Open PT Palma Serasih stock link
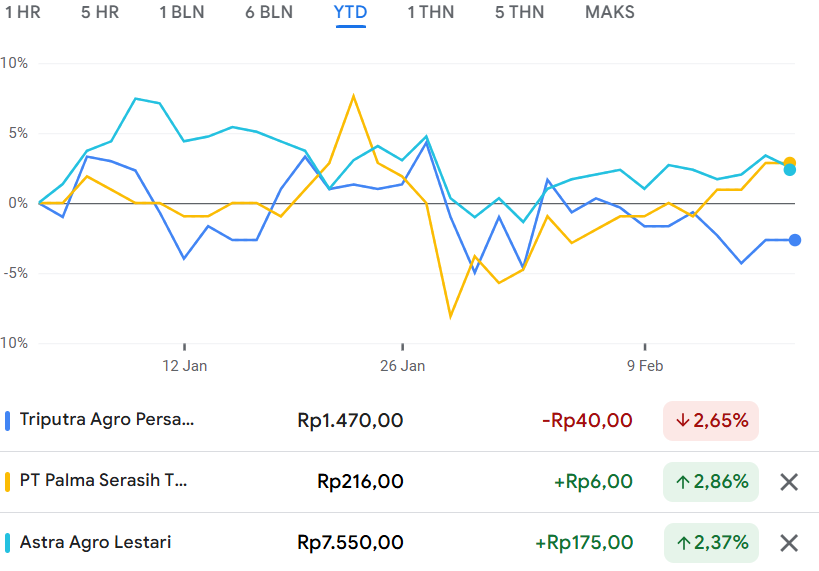 [x=103, y=481]
